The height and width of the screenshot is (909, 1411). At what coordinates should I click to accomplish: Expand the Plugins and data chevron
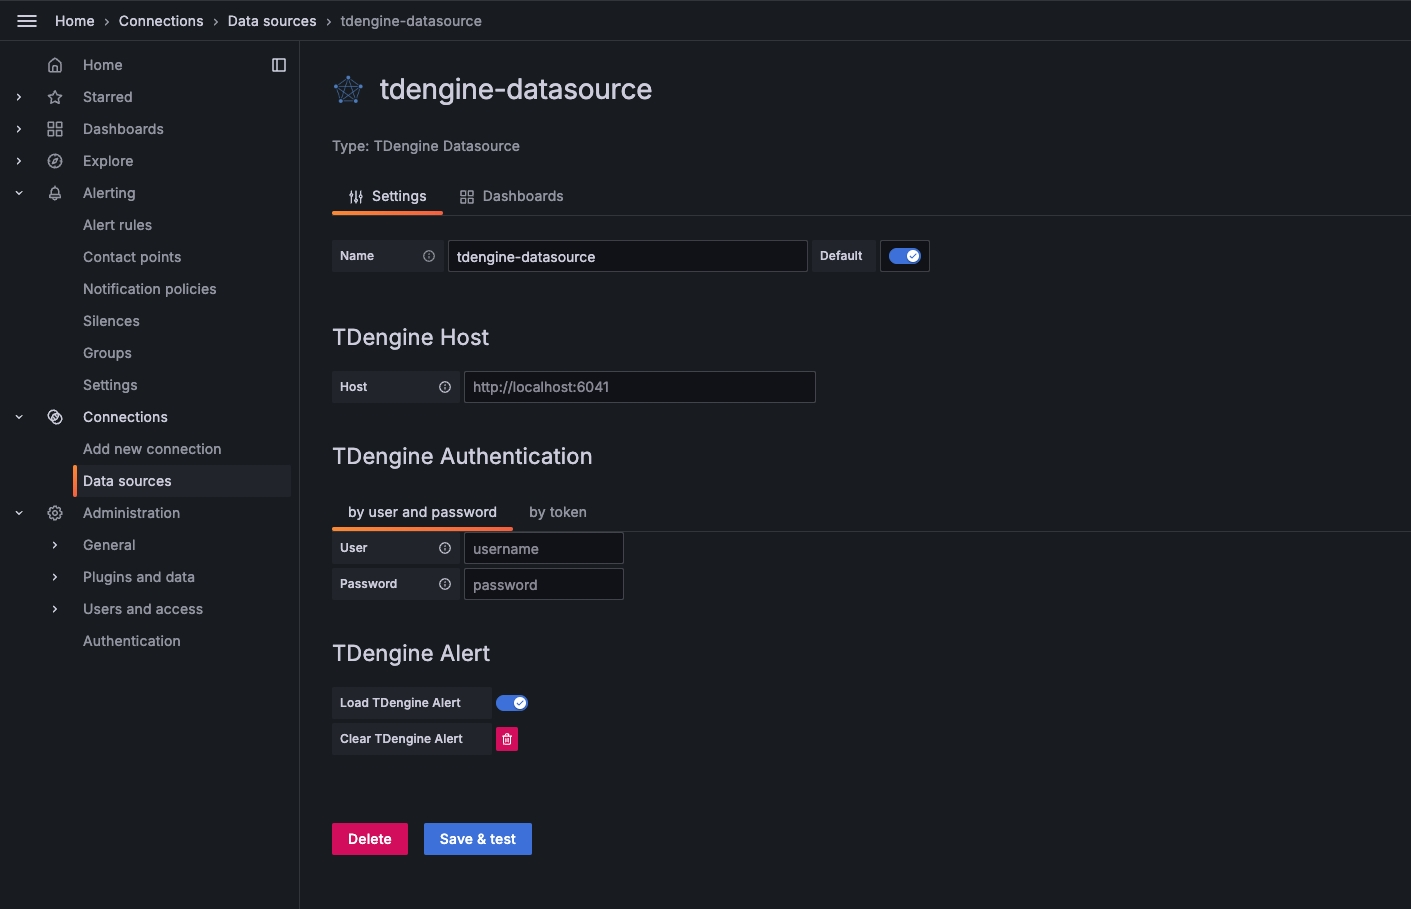tap(55, 577)
